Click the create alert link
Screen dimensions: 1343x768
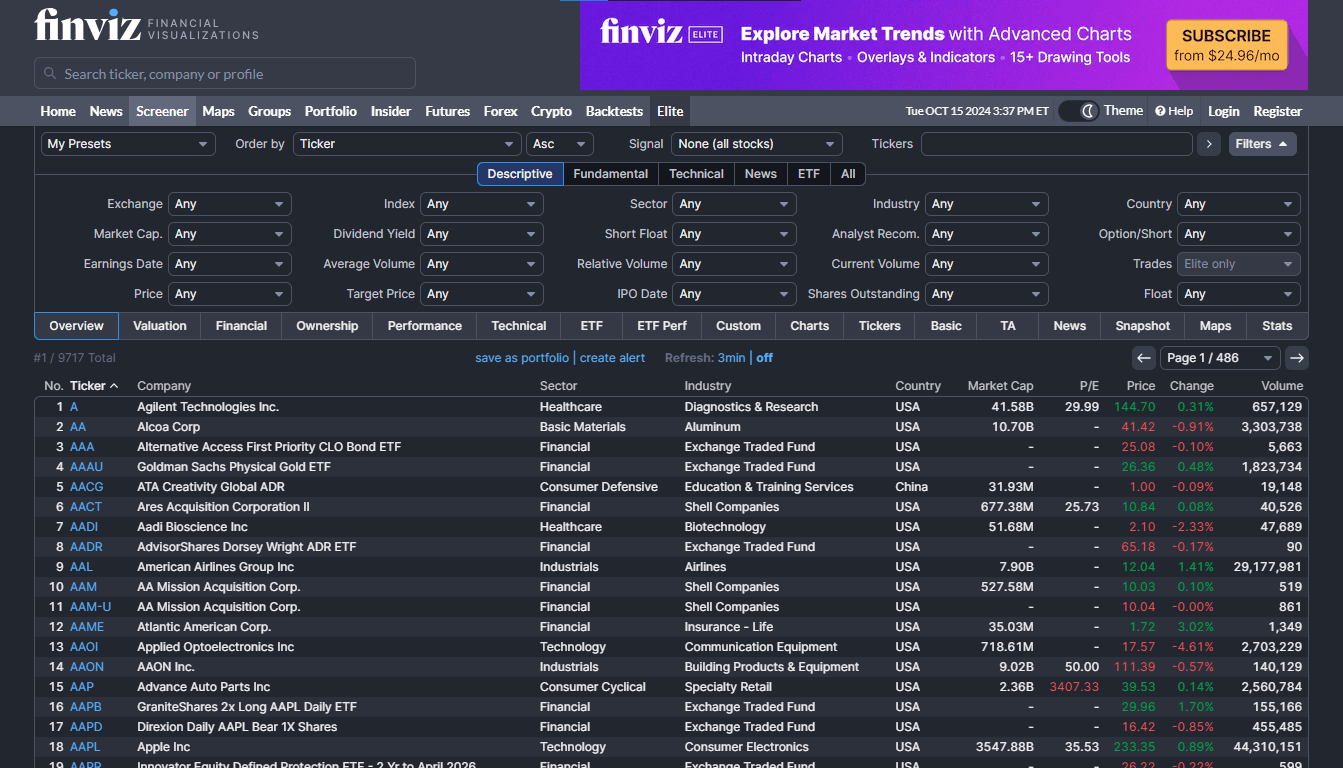(612, 357)
